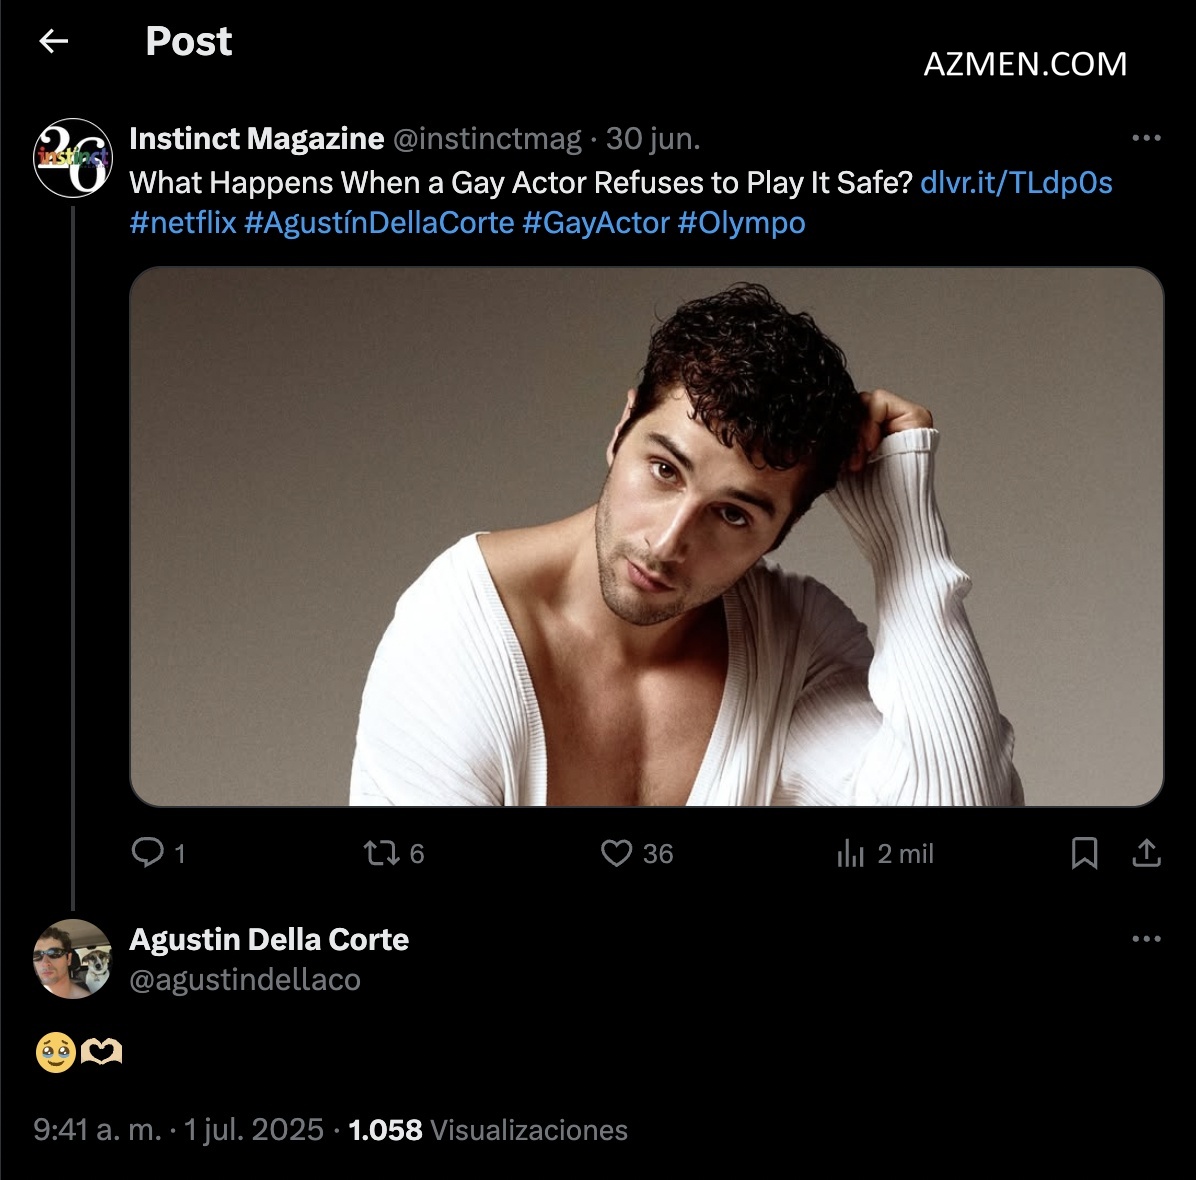Click the Agustin Della Corte display name
The image size is (1196, 1180).
[x=269, y=940]
